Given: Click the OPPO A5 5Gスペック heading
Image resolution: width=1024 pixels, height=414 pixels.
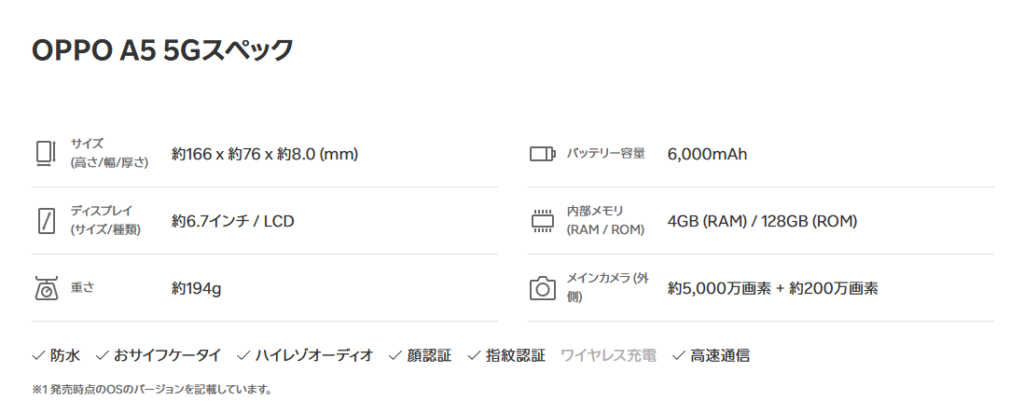Looking at the screenshot, I should tap(163, 50).
